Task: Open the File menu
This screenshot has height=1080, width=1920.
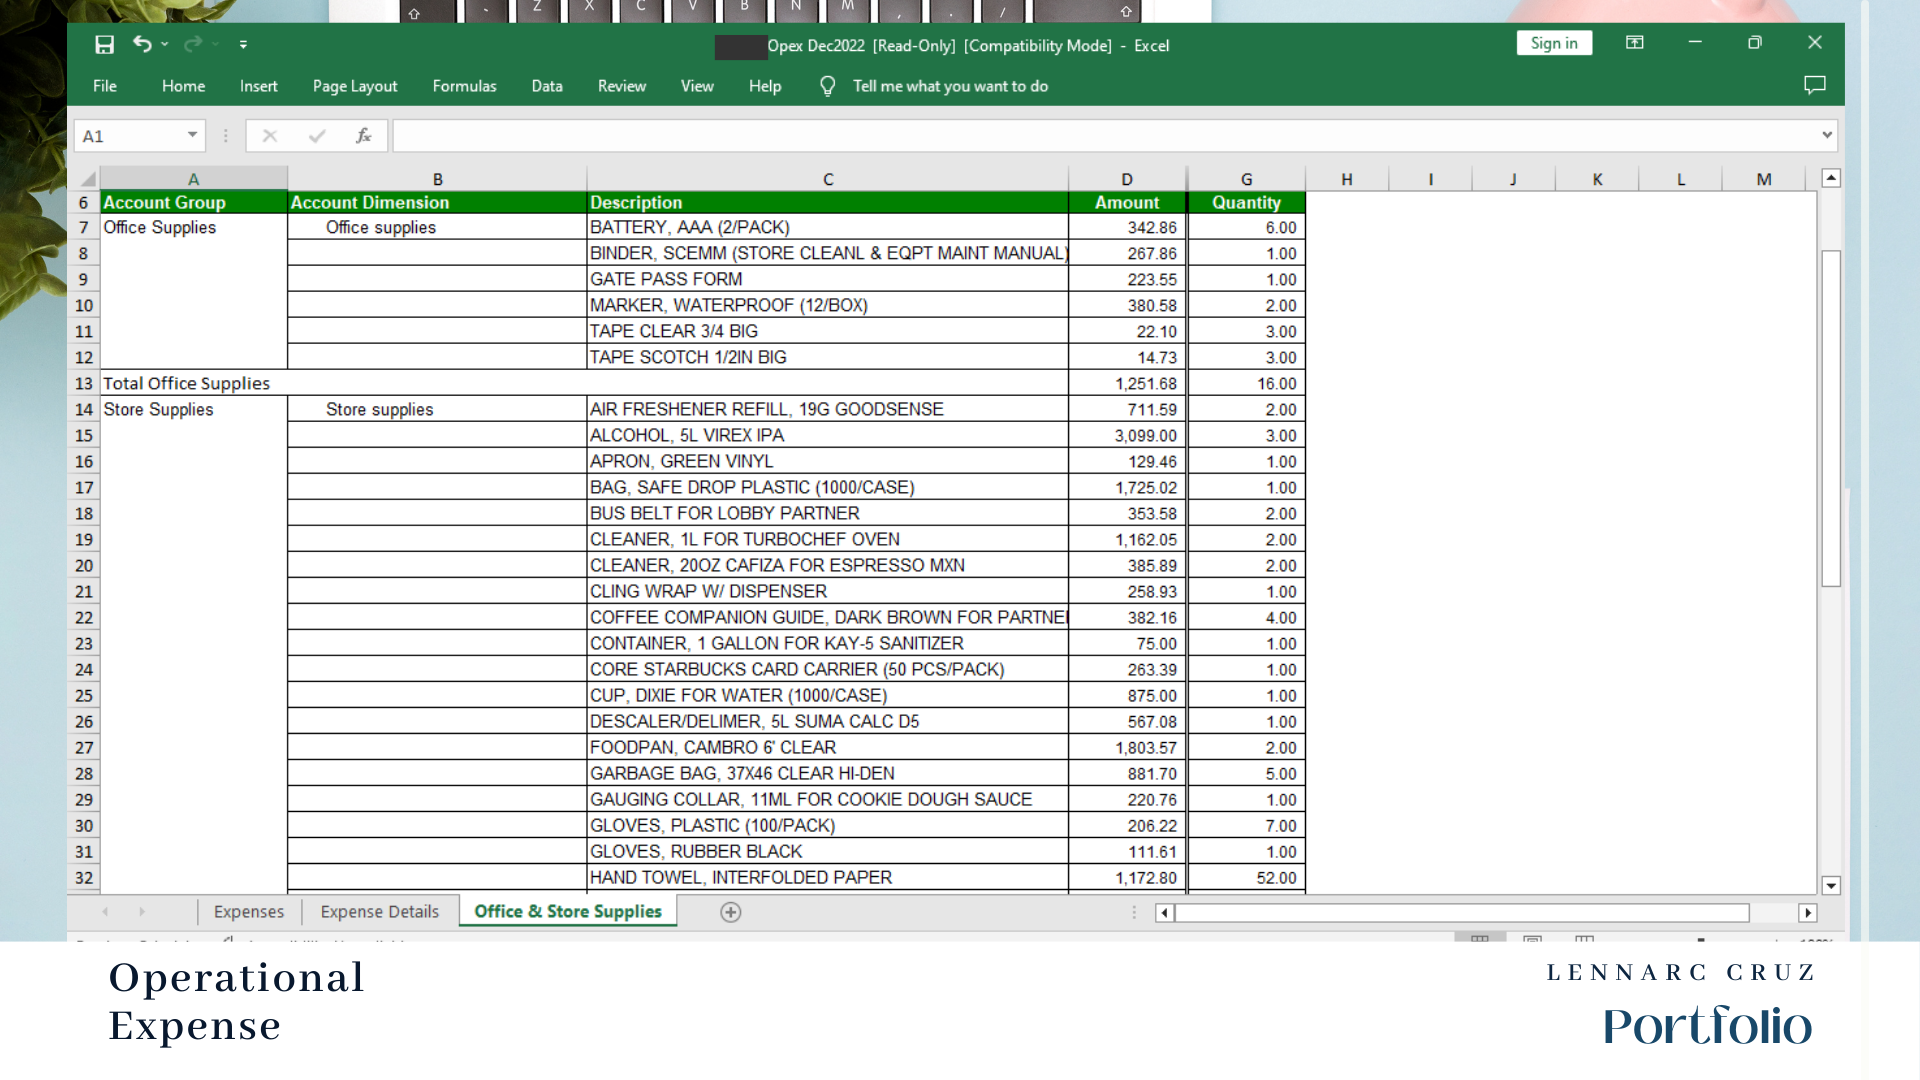Action: [x=105, y=86]
